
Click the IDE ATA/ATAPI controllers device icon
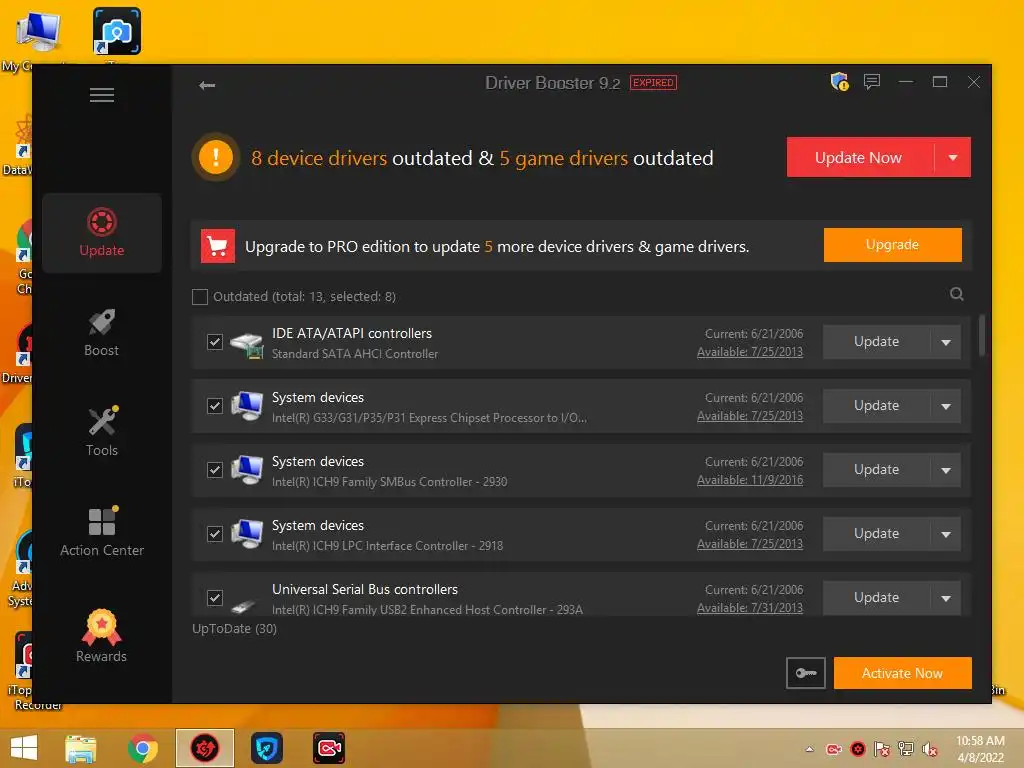(x=247, y=344)
